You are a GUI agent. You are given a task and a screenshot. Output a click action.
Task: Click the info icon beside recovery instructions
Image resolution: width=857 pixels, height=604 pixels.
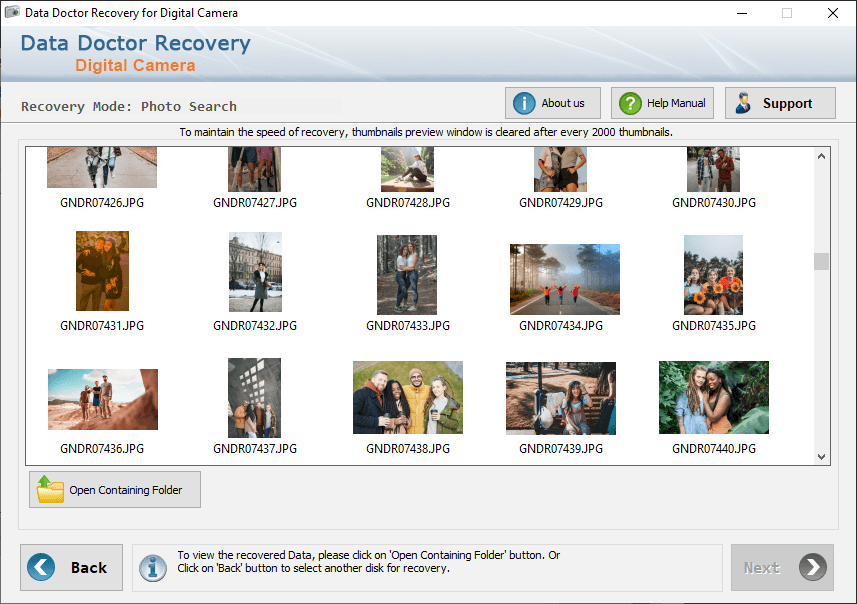(x=152, y=567)
